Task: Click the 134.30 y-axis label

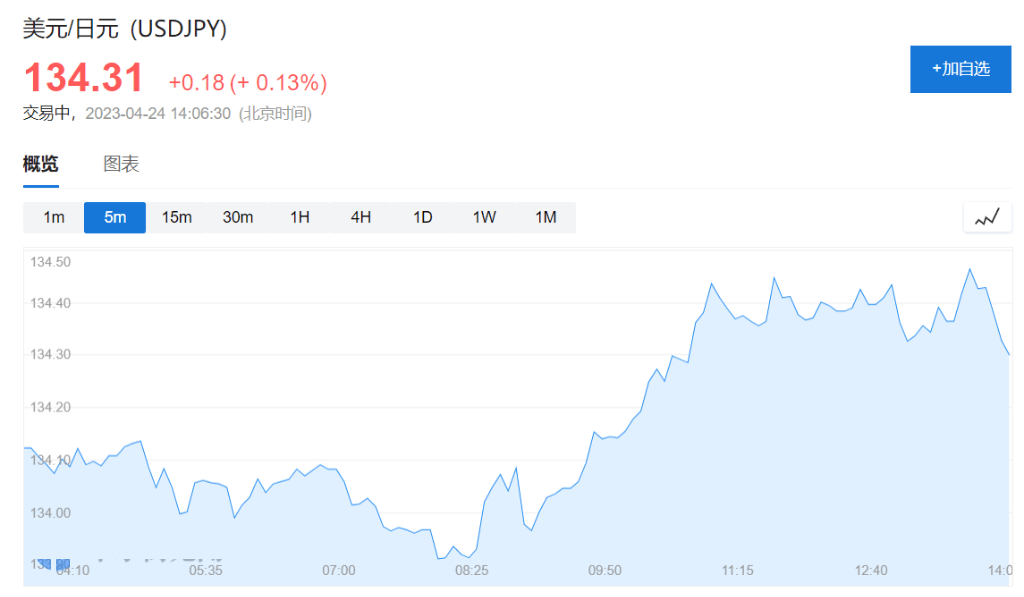Action: pyautogui.click(x=50, y=355)
